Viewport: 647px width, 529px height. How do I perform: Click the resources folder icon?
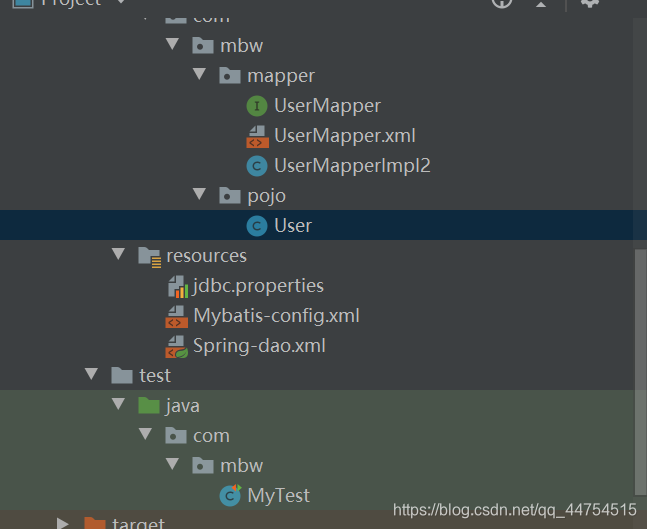coord(149,257)
